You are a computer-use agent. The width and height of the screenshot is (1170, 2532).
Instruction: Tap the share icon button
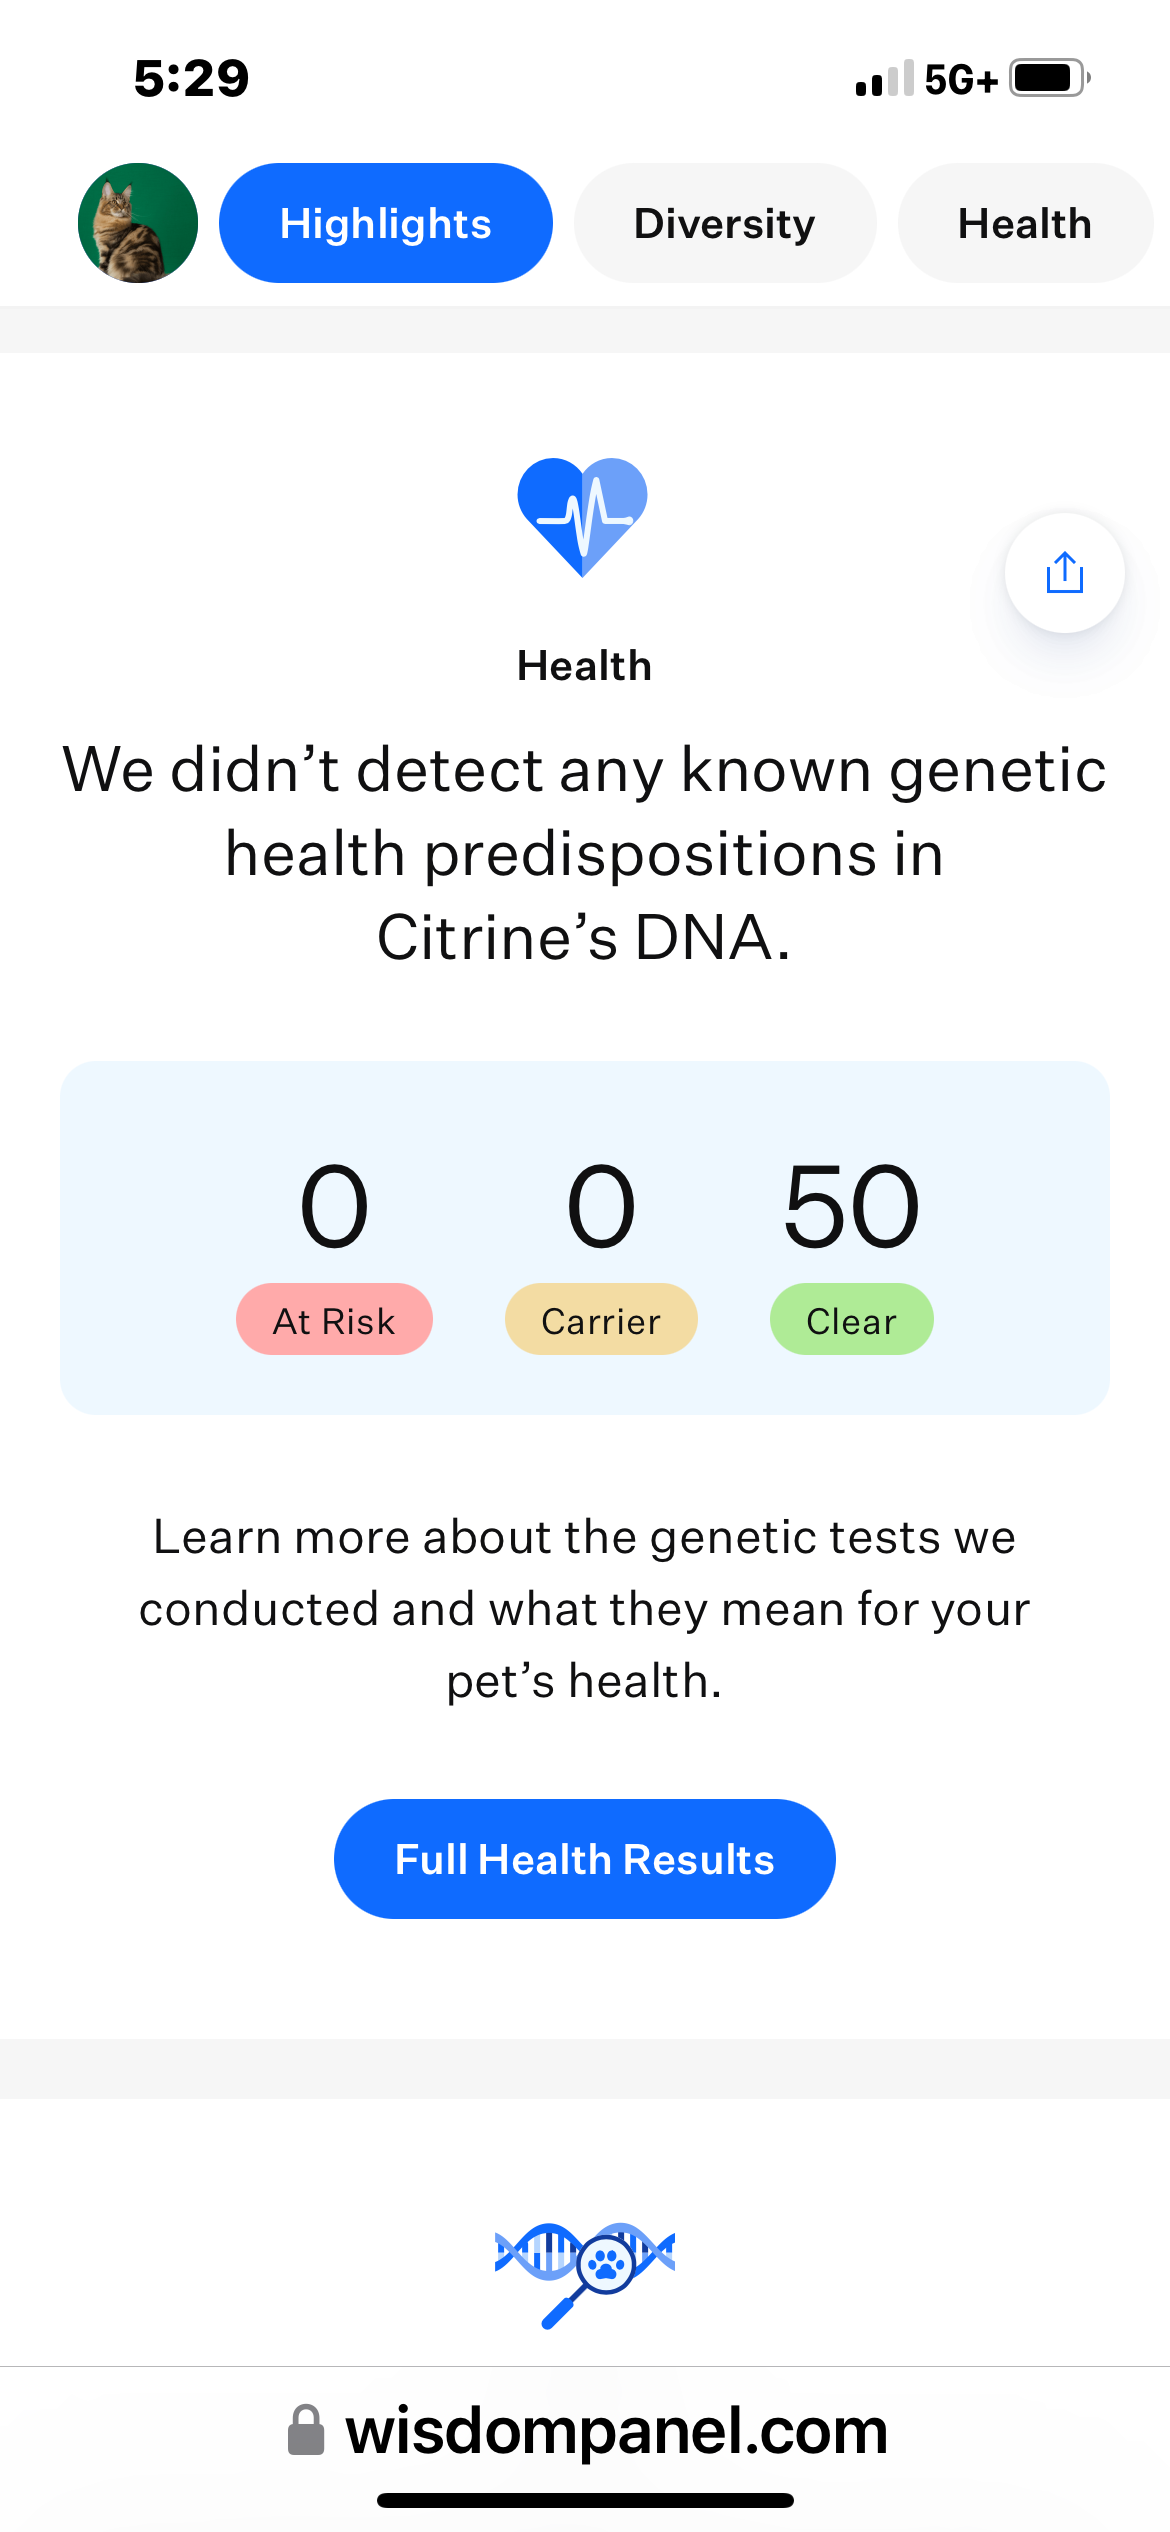coord(1064,573)
